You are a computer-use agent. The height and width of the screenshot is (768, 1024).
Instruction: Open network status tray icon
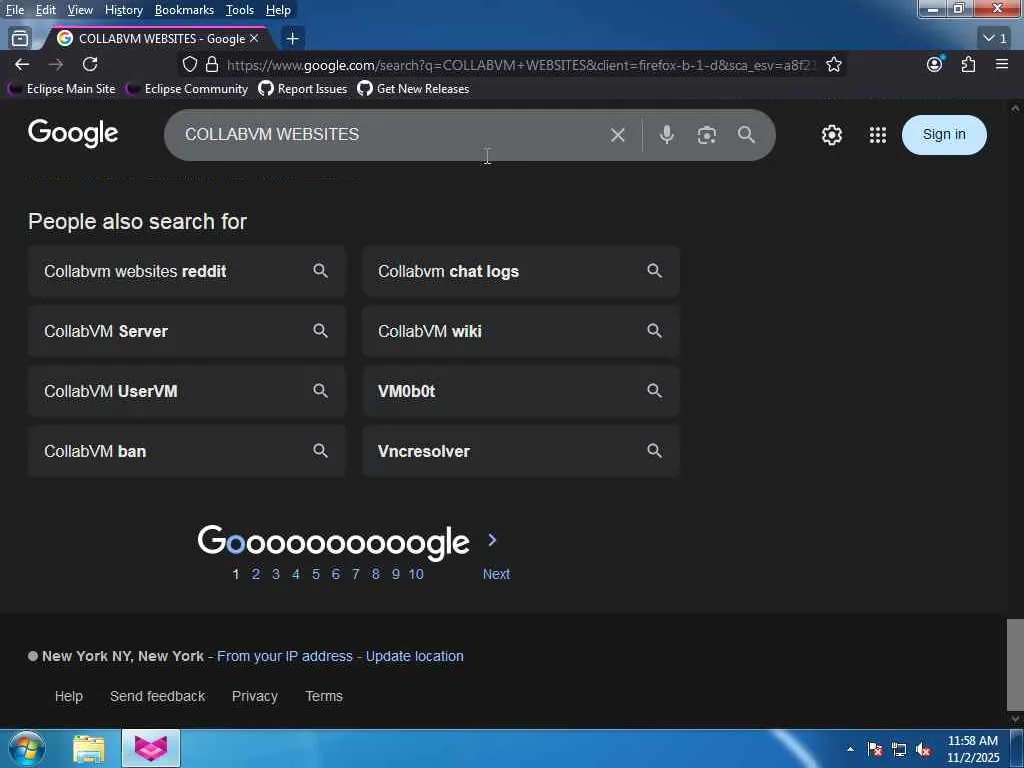click(x=899, y=749)
